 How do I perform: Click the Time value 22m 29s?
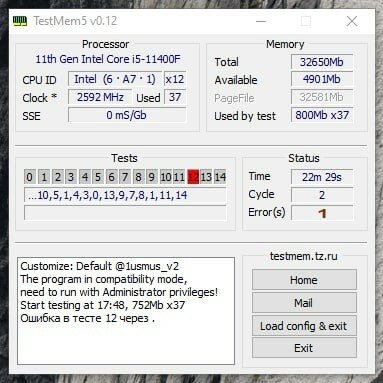pyautogui.click(x=322, y=177)
